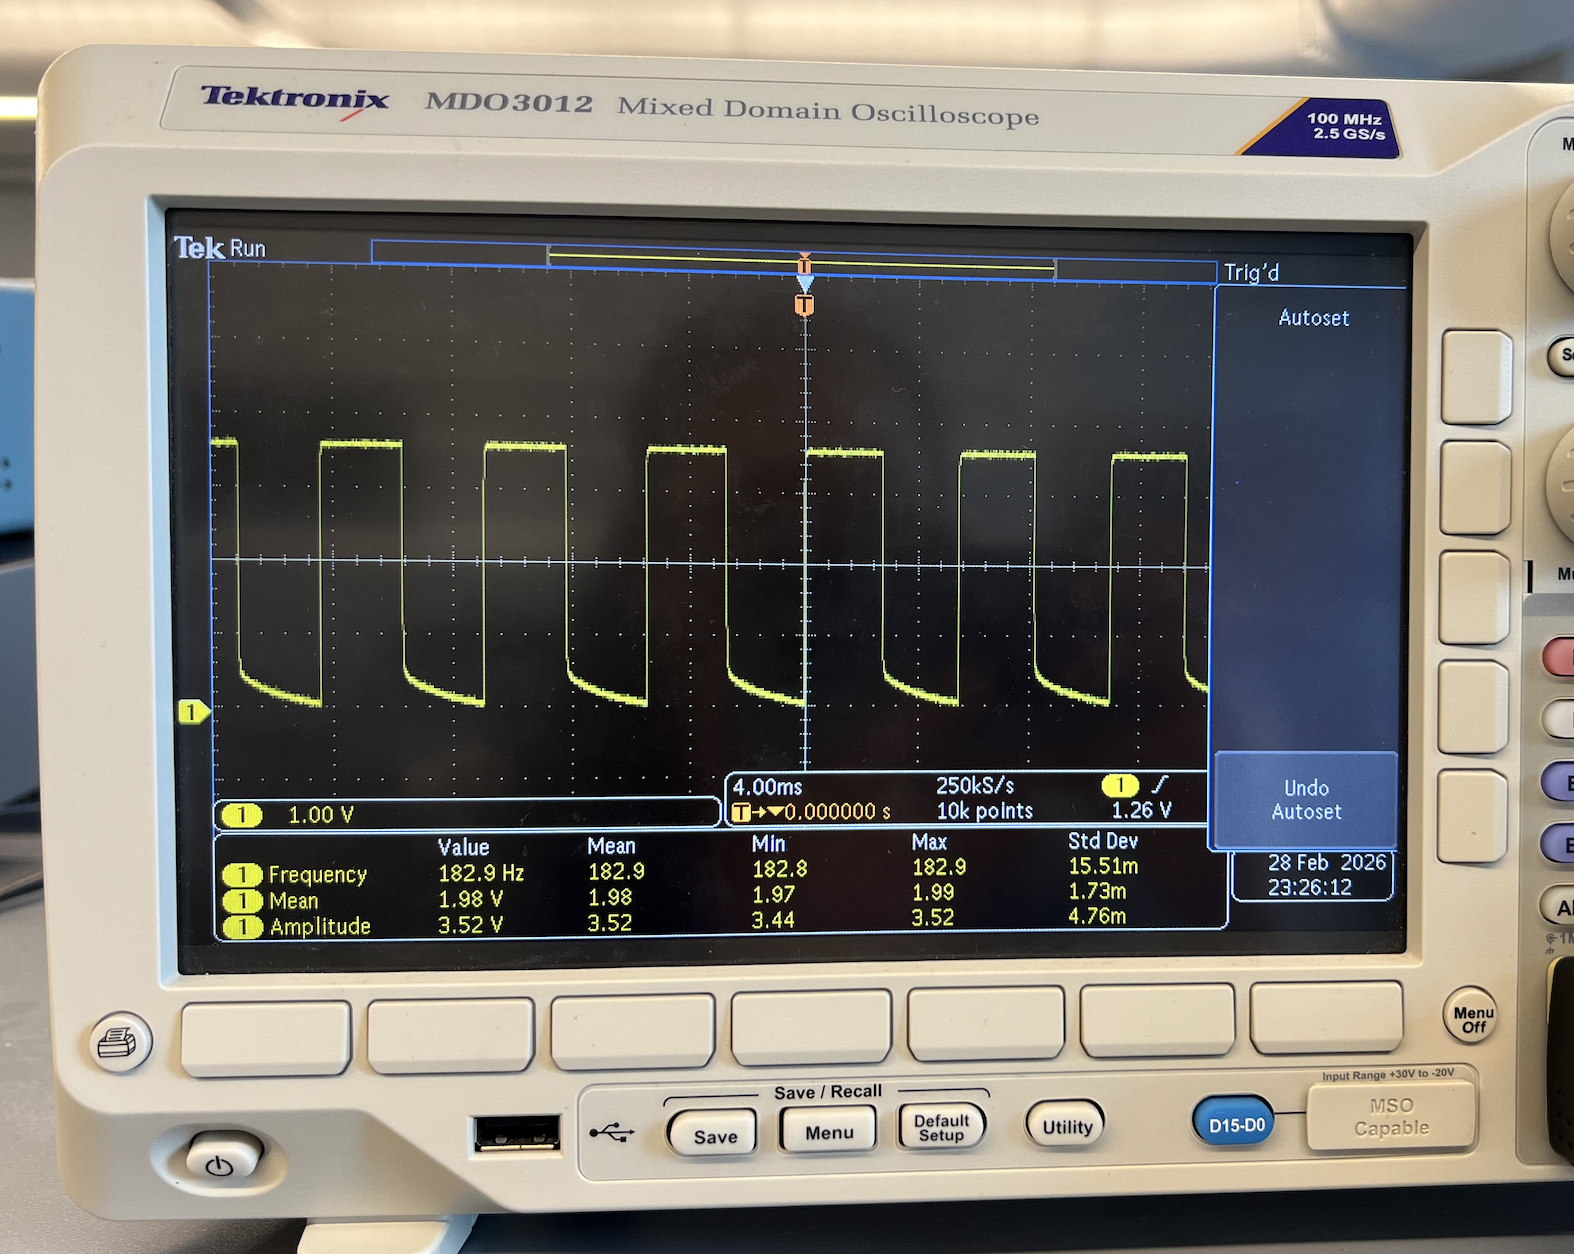Click the orange trigger position T marker

804,305
